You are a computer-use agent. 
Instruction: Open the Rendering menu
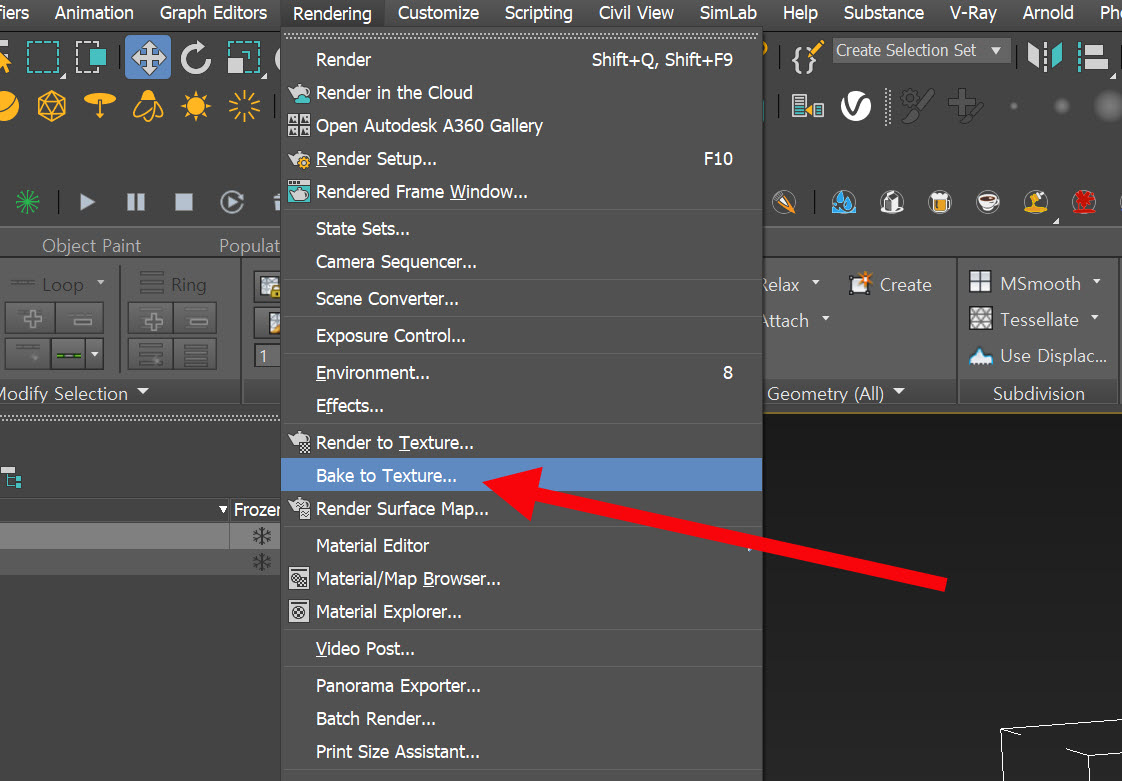tap(332, 14)
